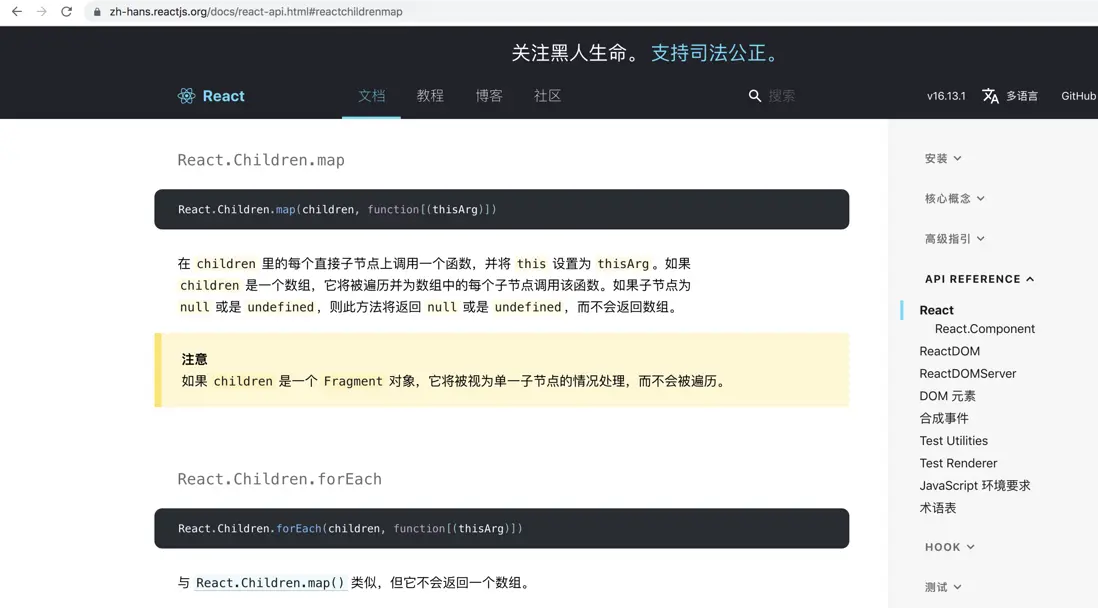Click the React brand name link
1098x608 pixels.
click(223, 96)
